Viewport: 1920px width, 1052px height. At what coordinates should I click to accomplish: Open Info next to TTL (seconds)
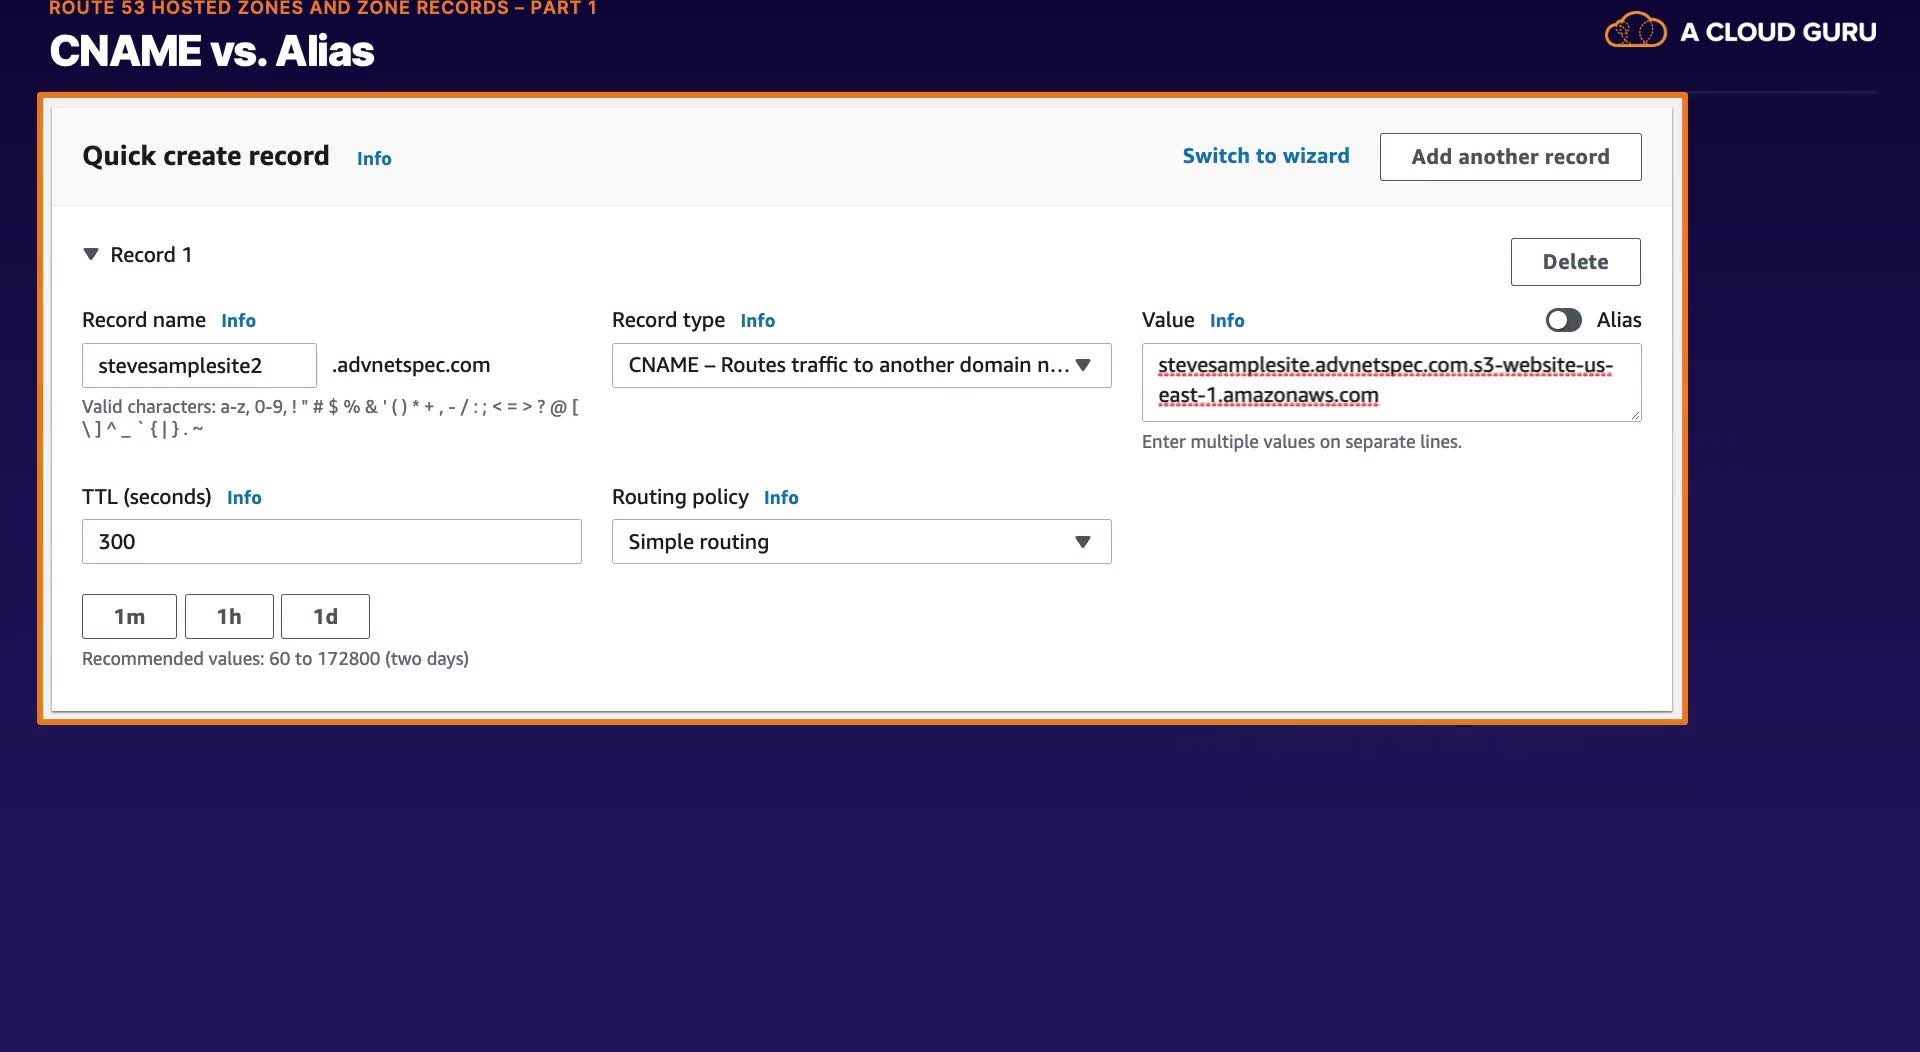coord(244,497)
